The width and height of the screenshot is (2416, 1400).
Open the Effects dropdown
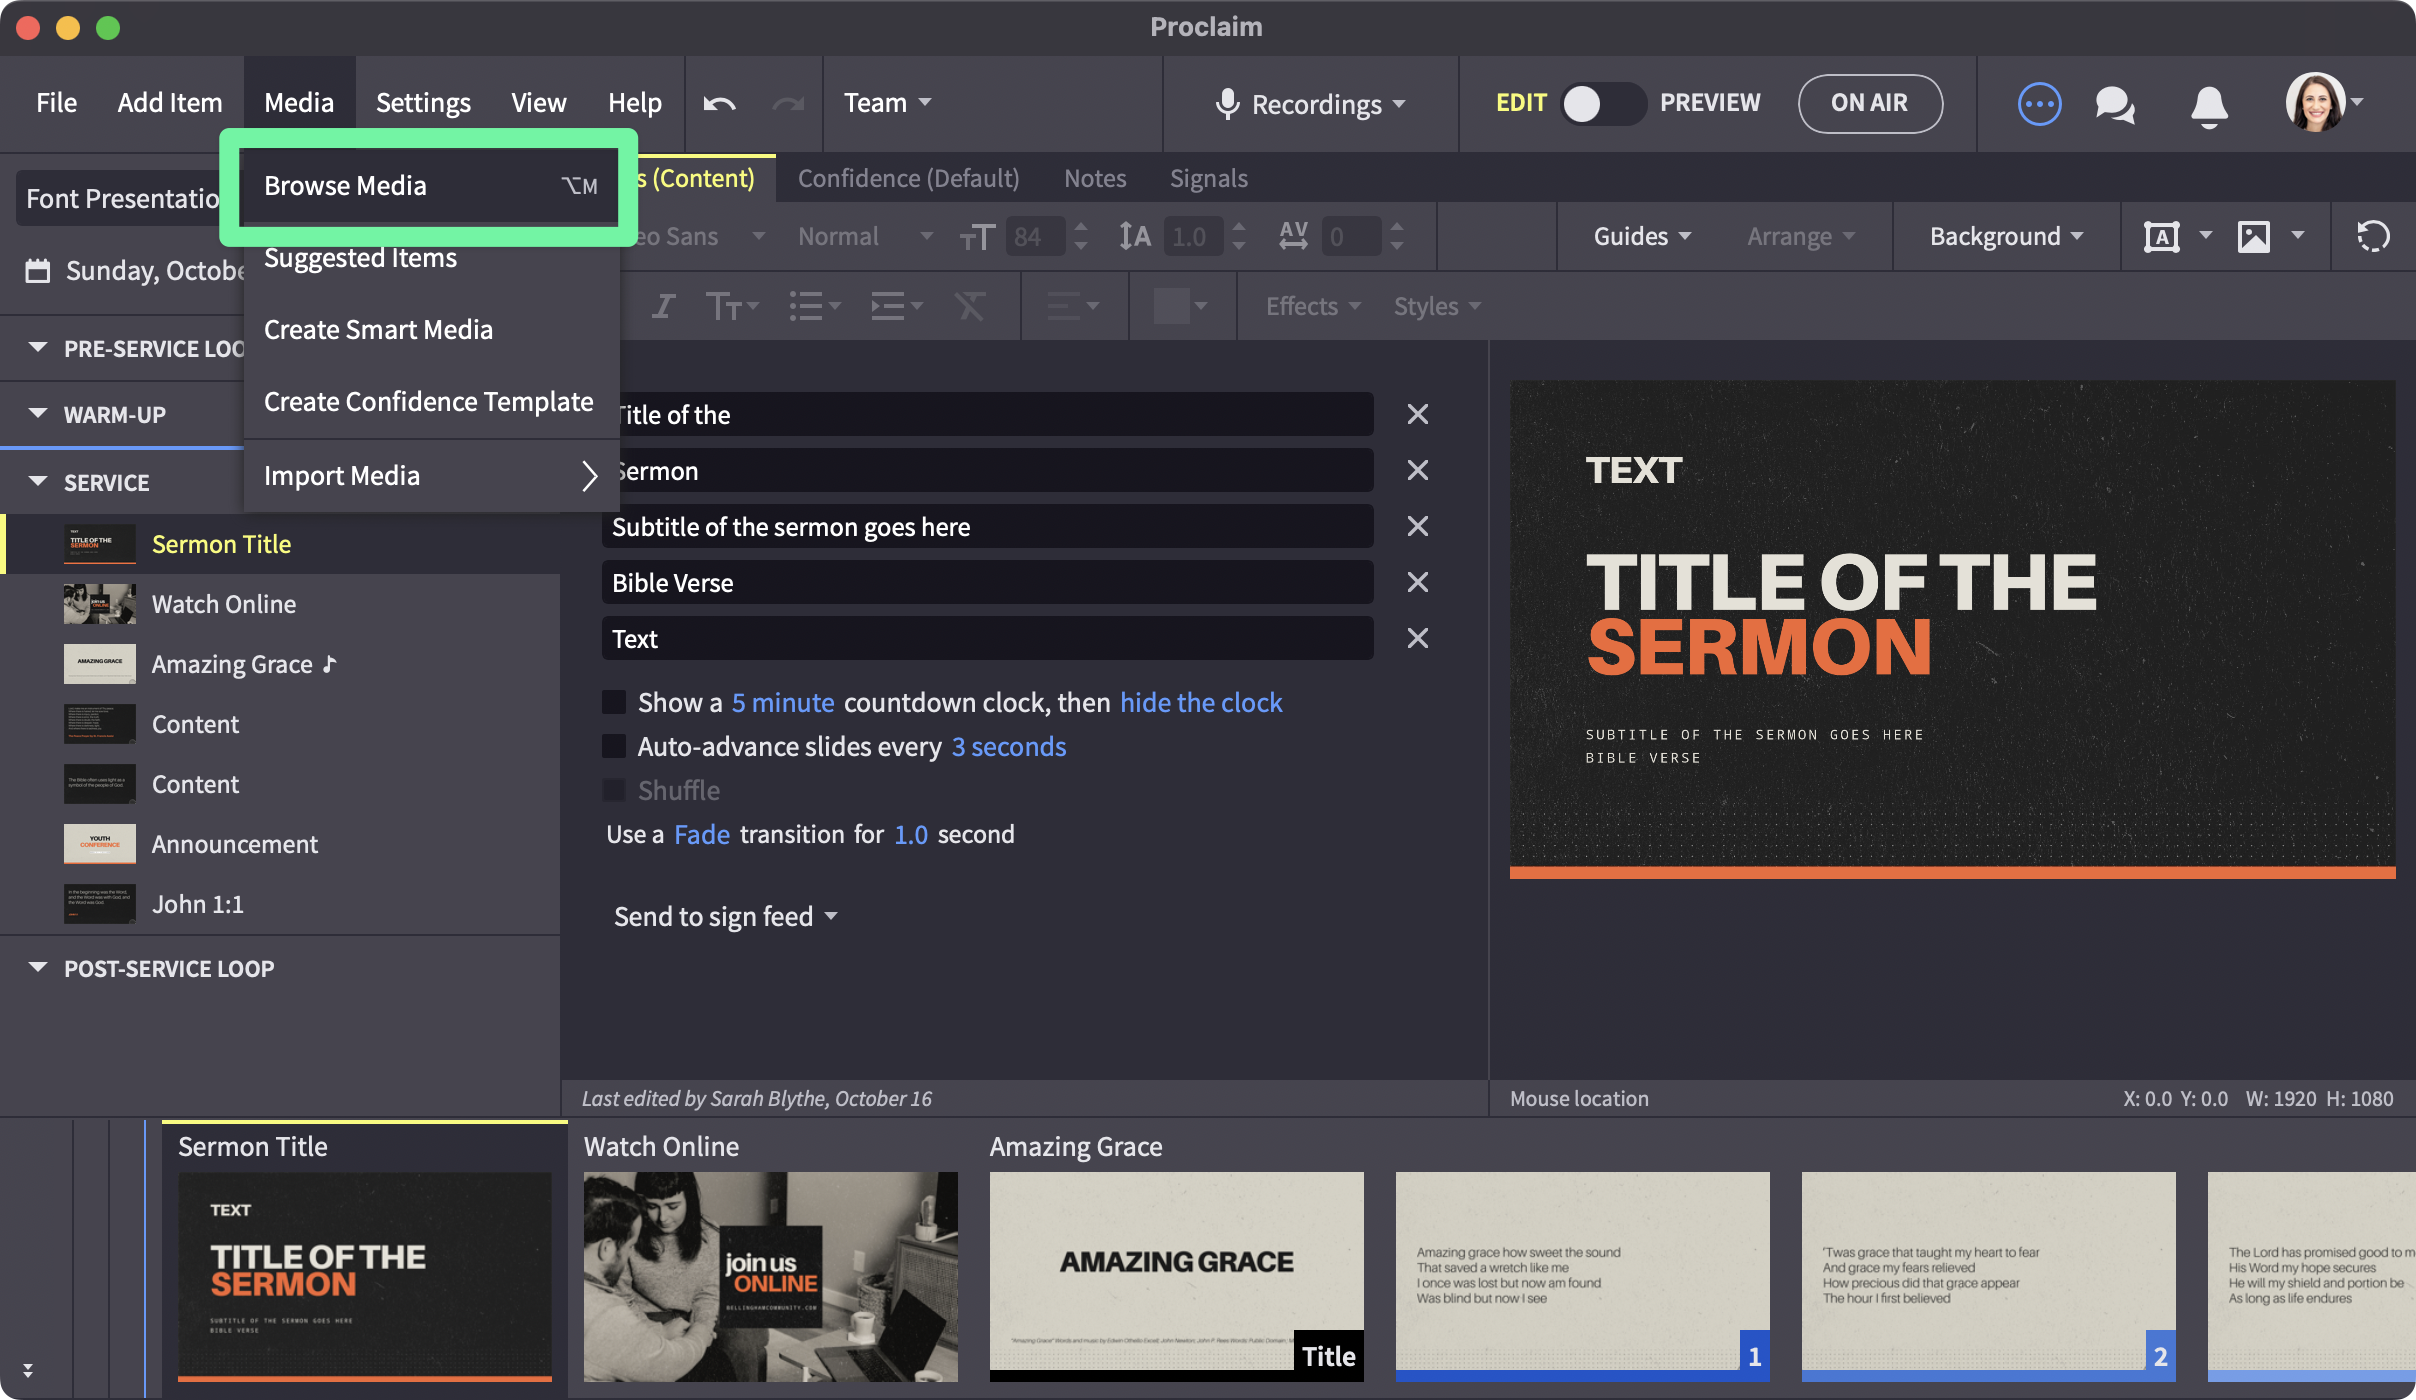click(x=1313, y=306)
